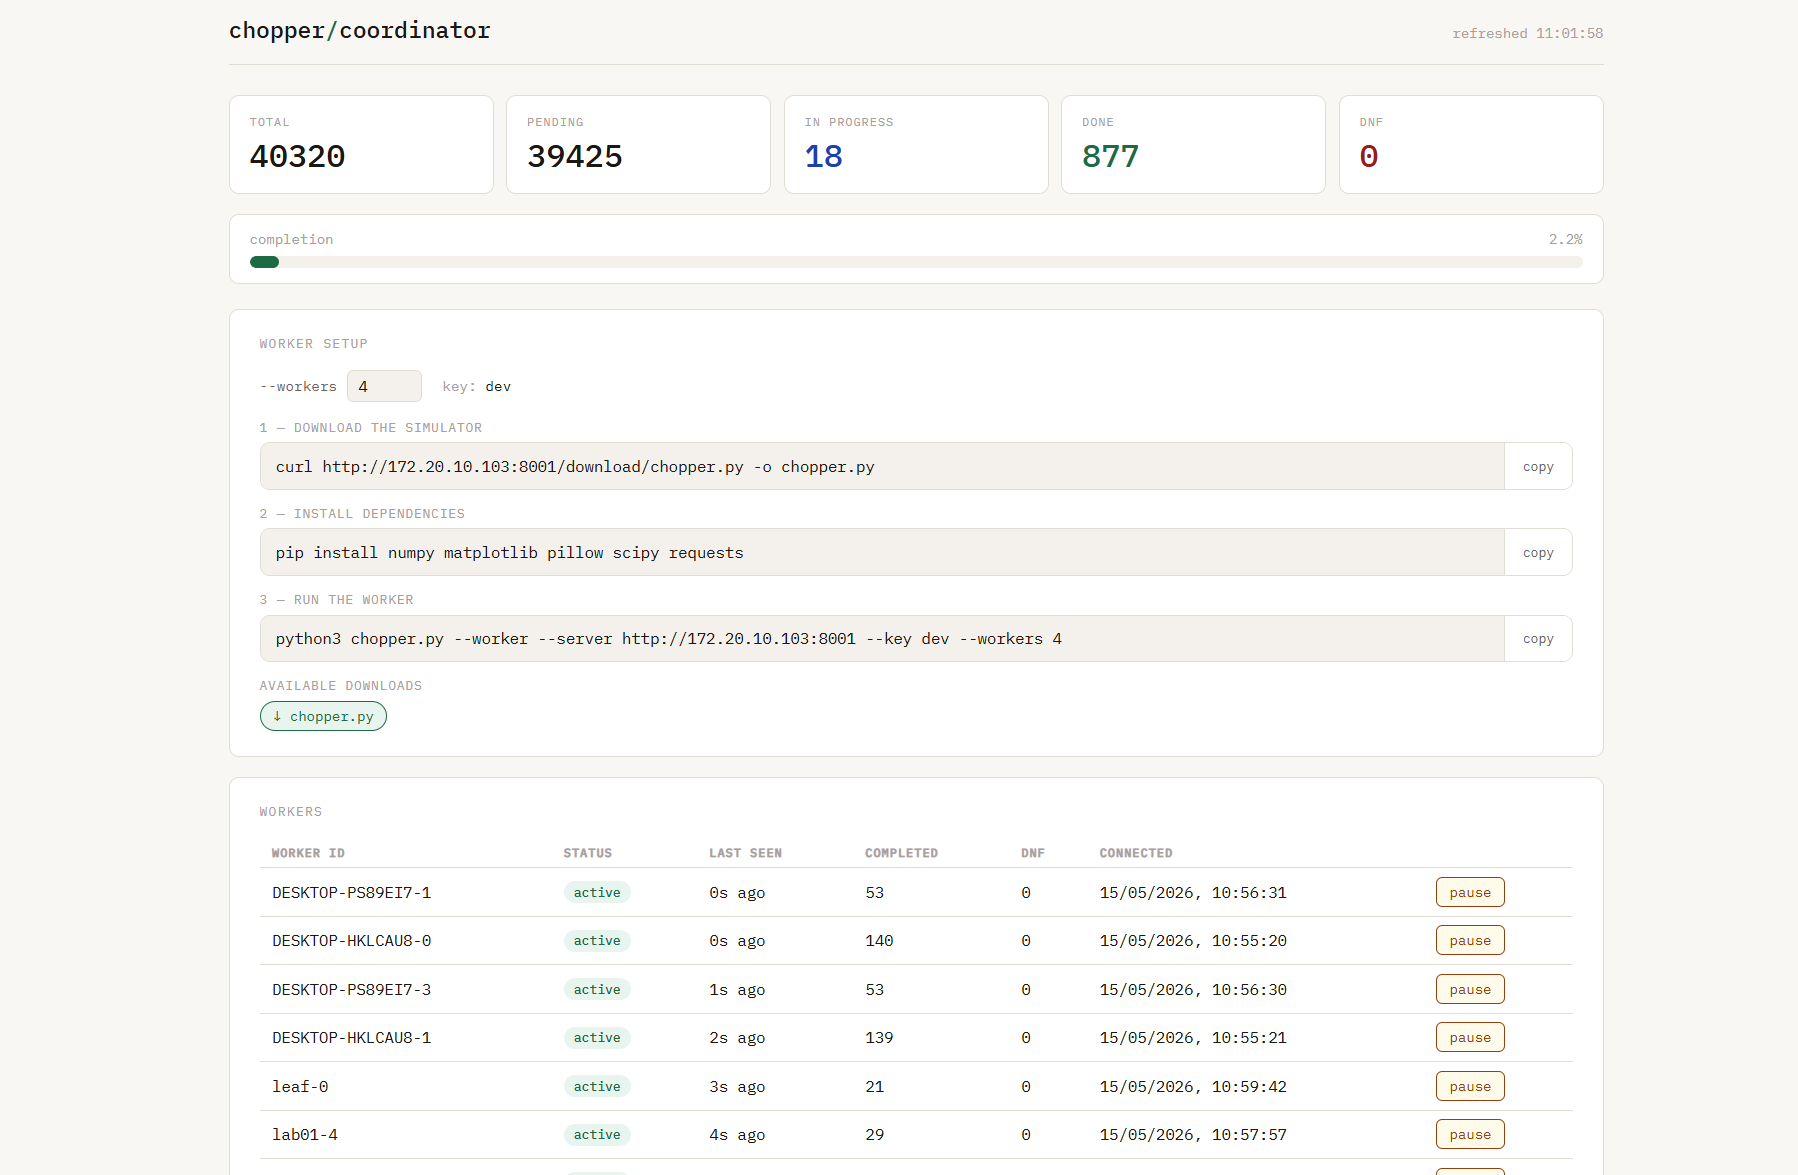
Task: Click worker ID DESKTOP-HKLCAU8-0
Action: coord(352,940)
